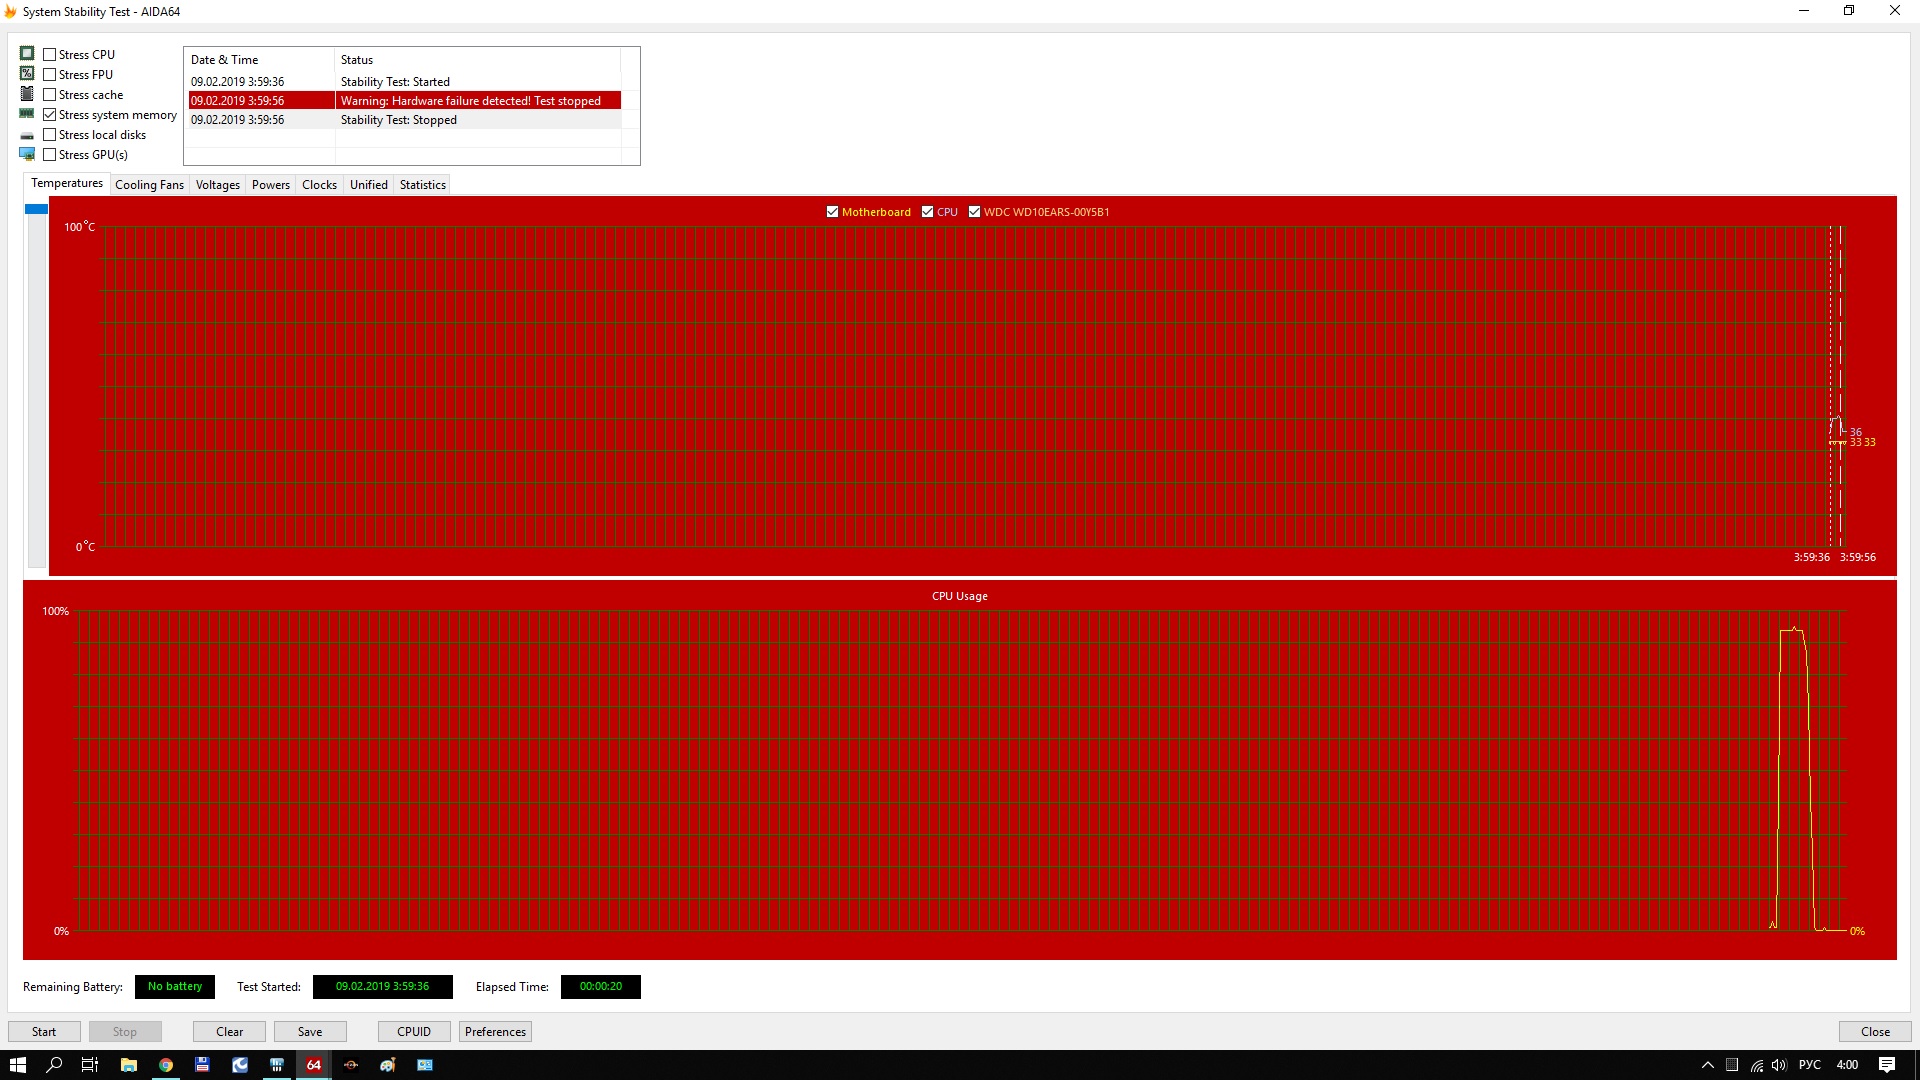The image size is (1920, 1080).
Task: Open the Paint palette taskbar icon
Action: pyautogui.click(x=388, y=1065)
